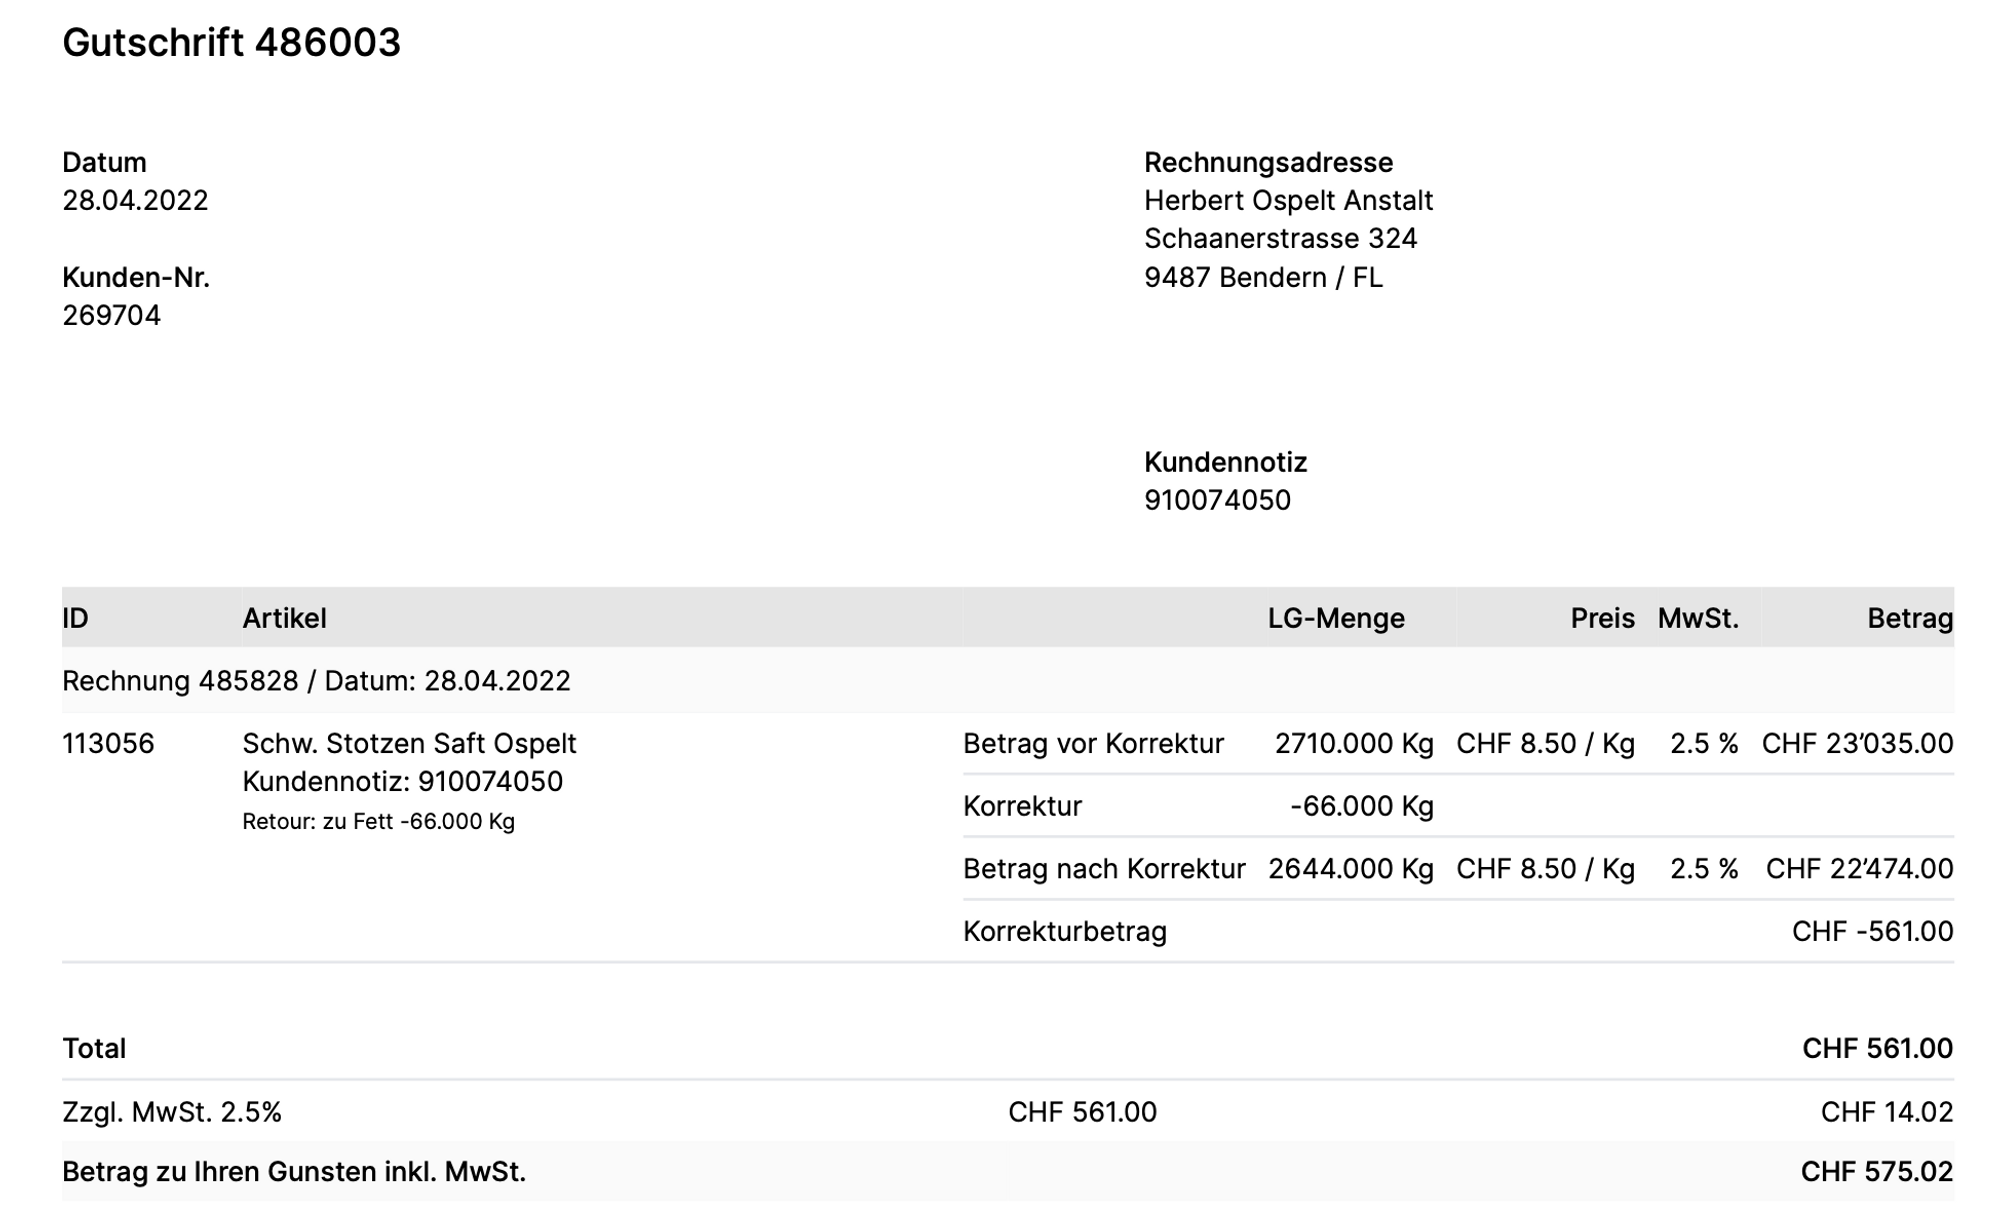Select the MwSt. amount CHF 14.02
This screenshot has height=1230, width=2000.
1886,1112
